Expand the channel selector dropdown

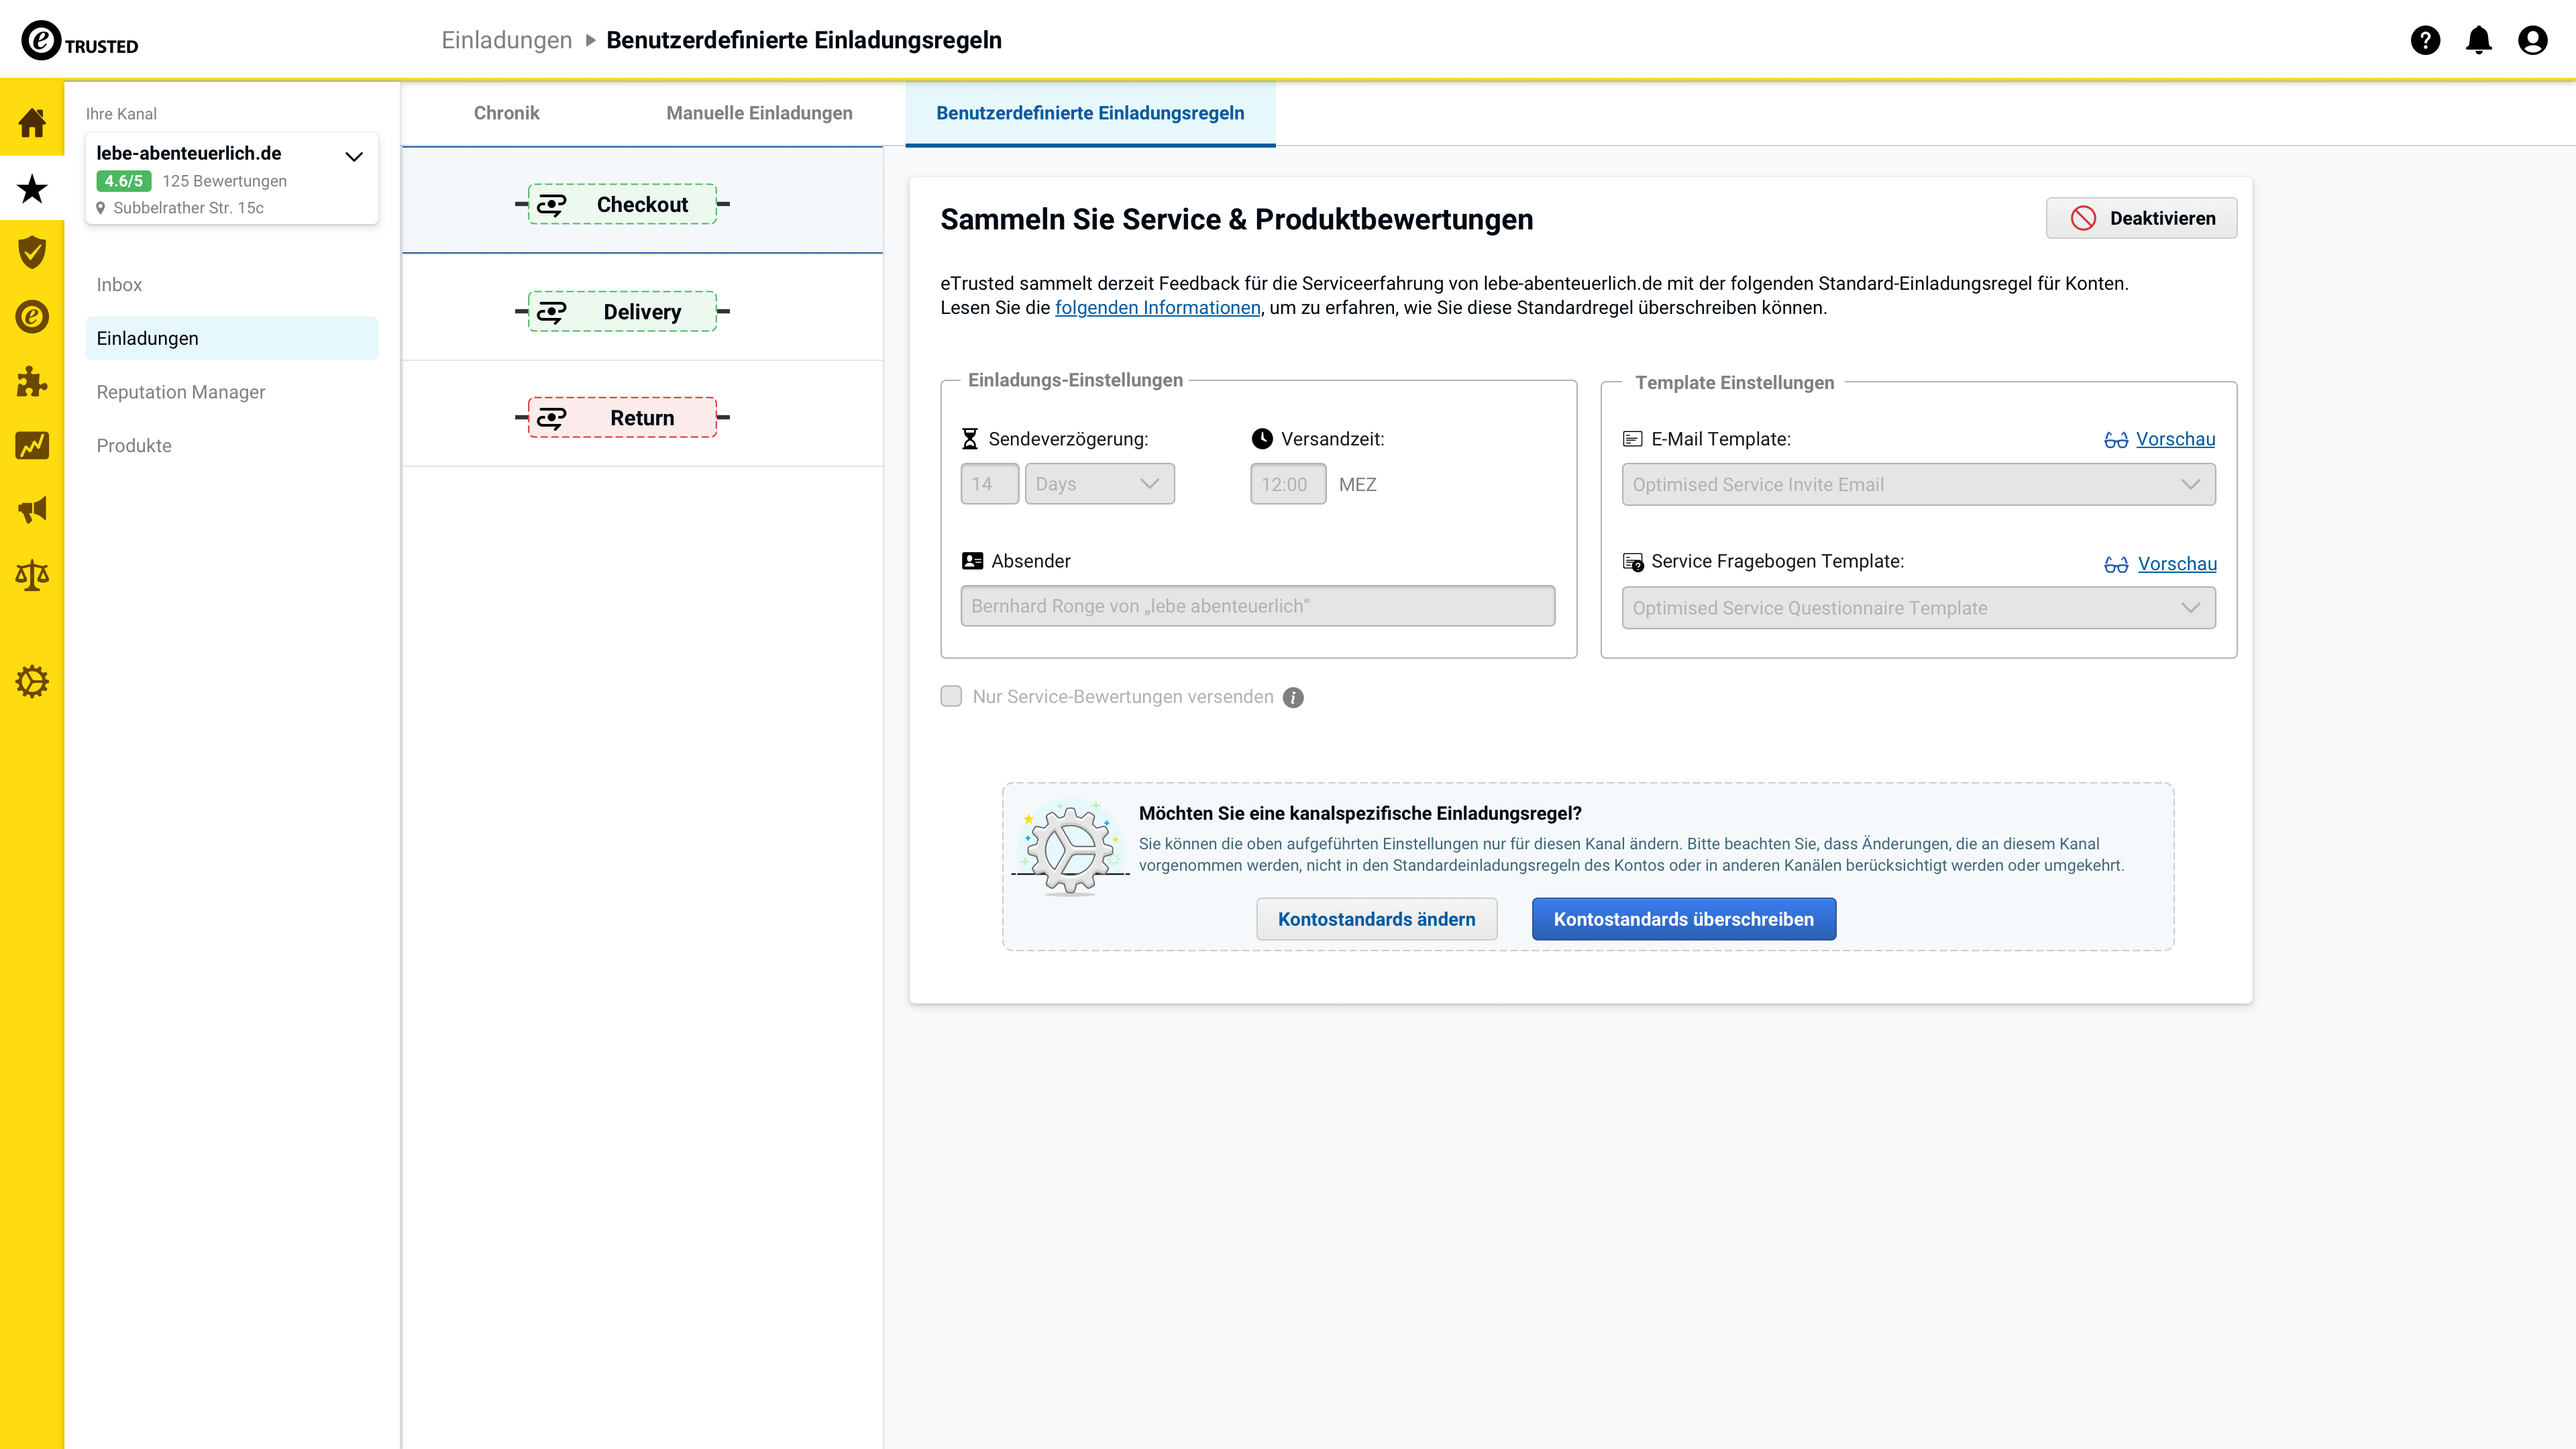pyautogui.click(x=354, y=156)
